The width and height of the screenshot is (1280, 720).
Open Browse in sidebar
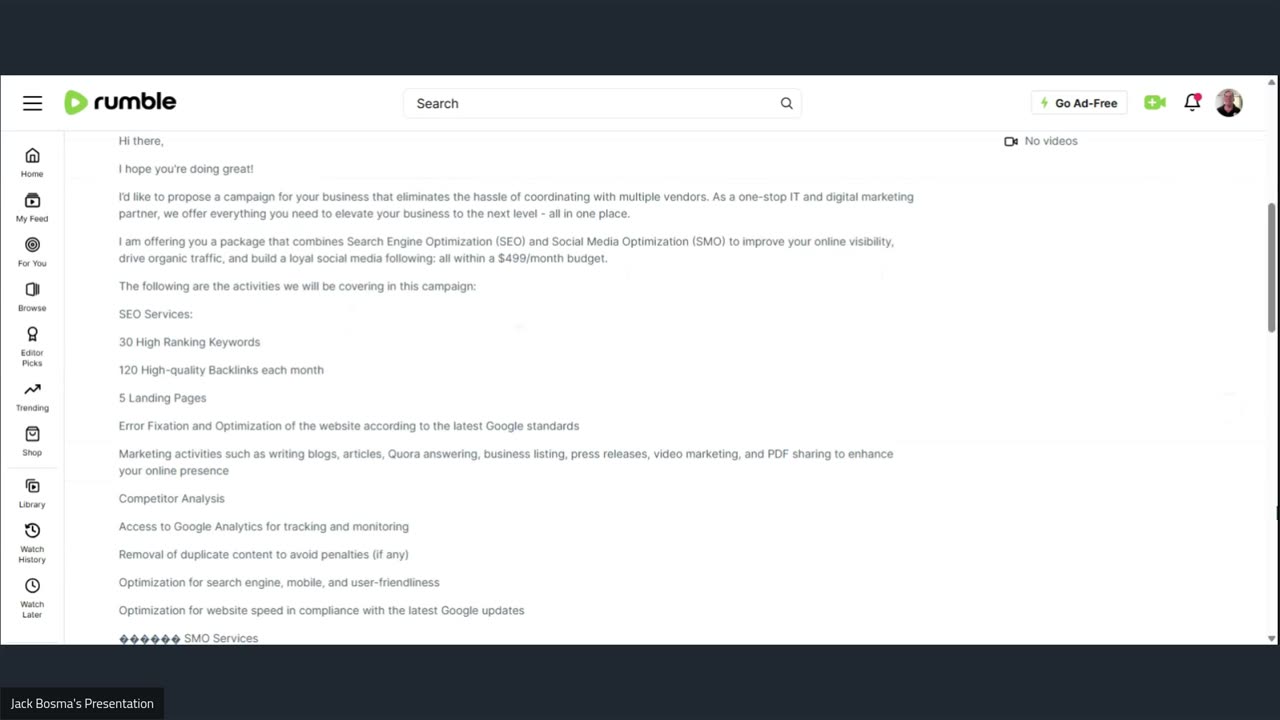(x=32, y=296)
